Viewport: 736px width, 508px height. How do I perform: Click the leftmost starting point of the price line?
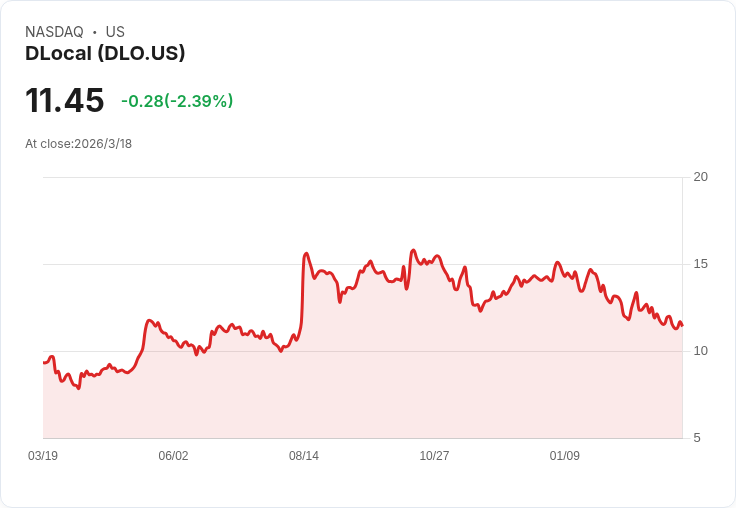pos(44,362)
